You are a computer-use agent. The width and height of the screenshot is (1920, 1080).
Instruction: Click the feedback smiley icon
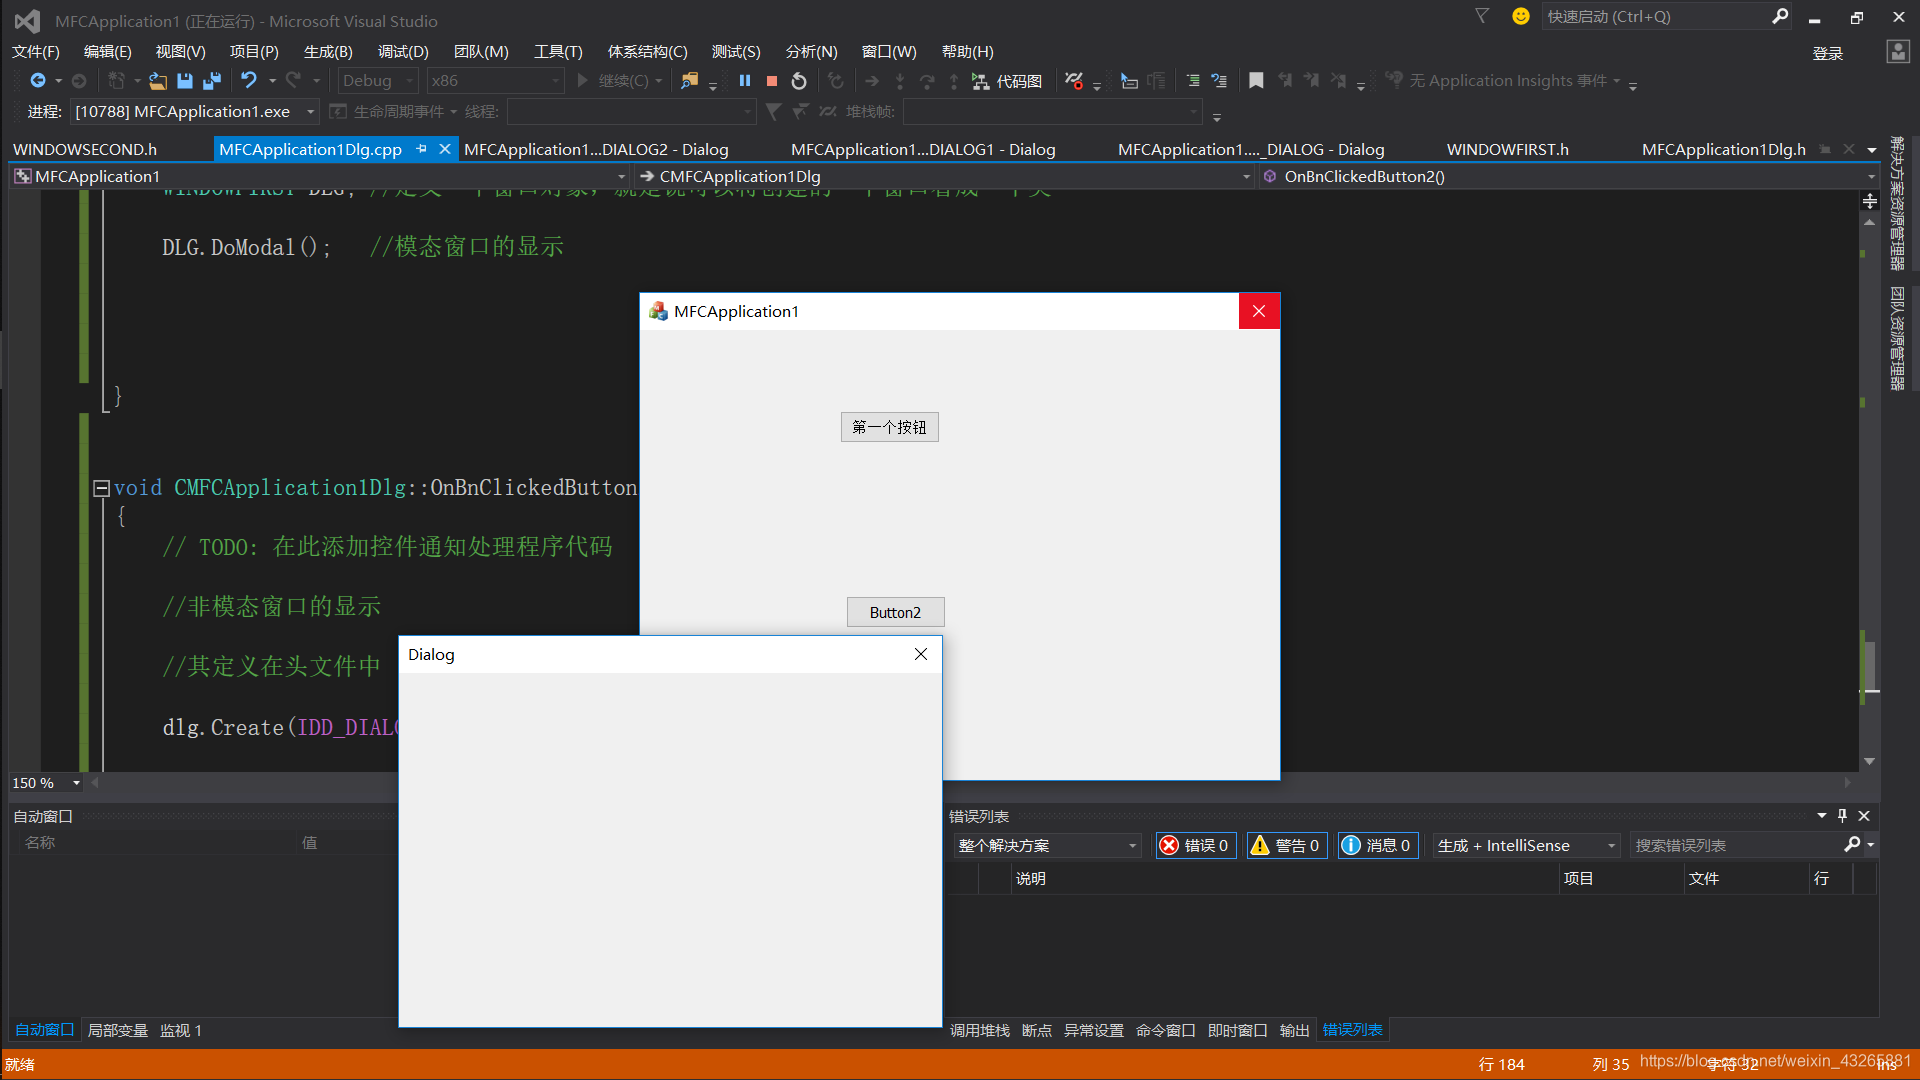pyautogui.click(x=1521, y=16)
